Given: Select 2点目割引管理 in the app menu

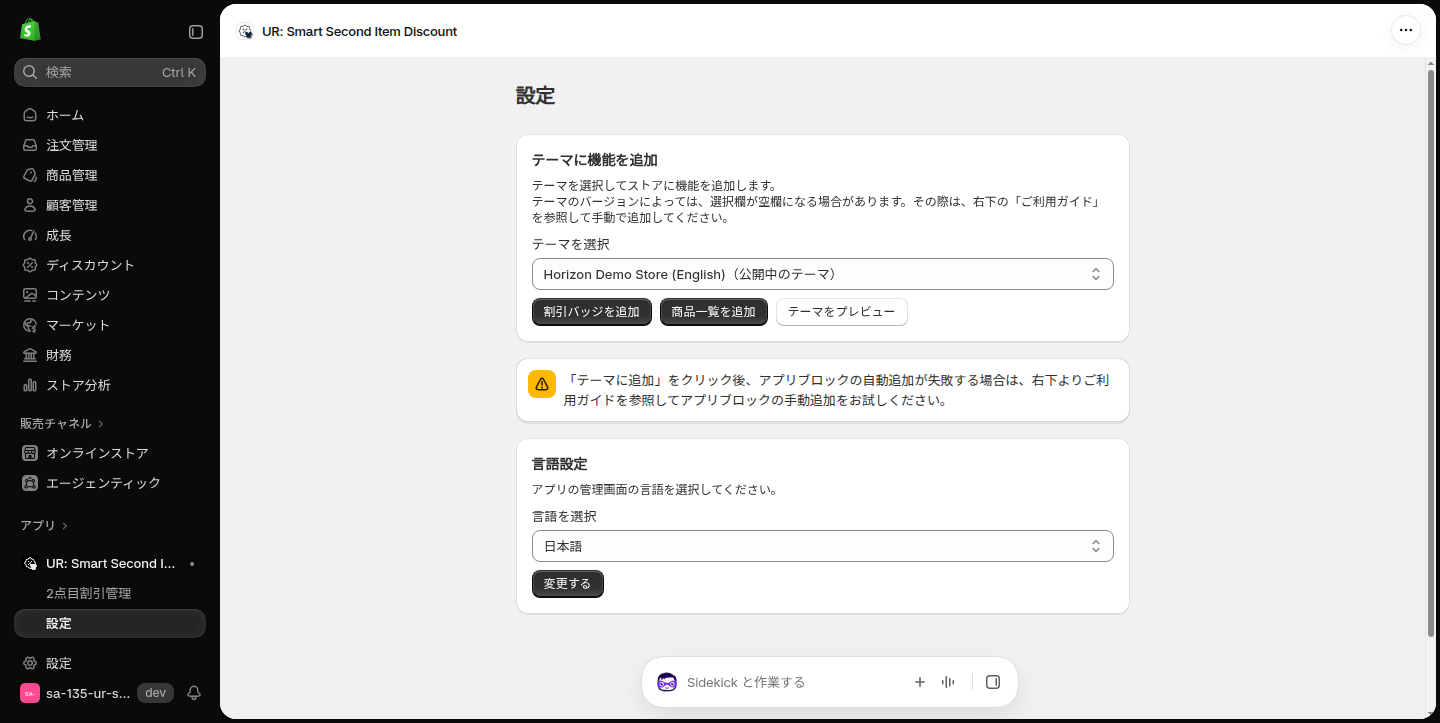Looking at the screenshot, I should coord(89,593).
